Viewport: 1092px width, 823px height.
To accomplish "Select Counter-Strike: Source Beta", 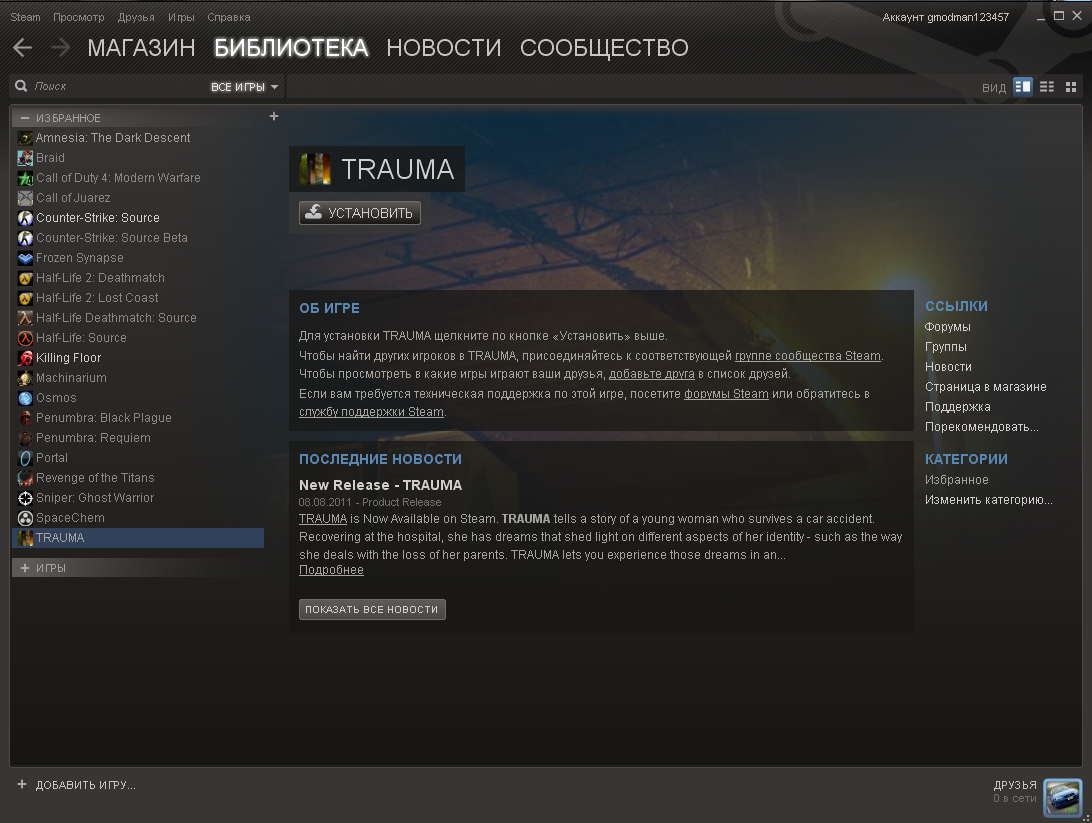I will pyautogui.click(x=138, y=238).
